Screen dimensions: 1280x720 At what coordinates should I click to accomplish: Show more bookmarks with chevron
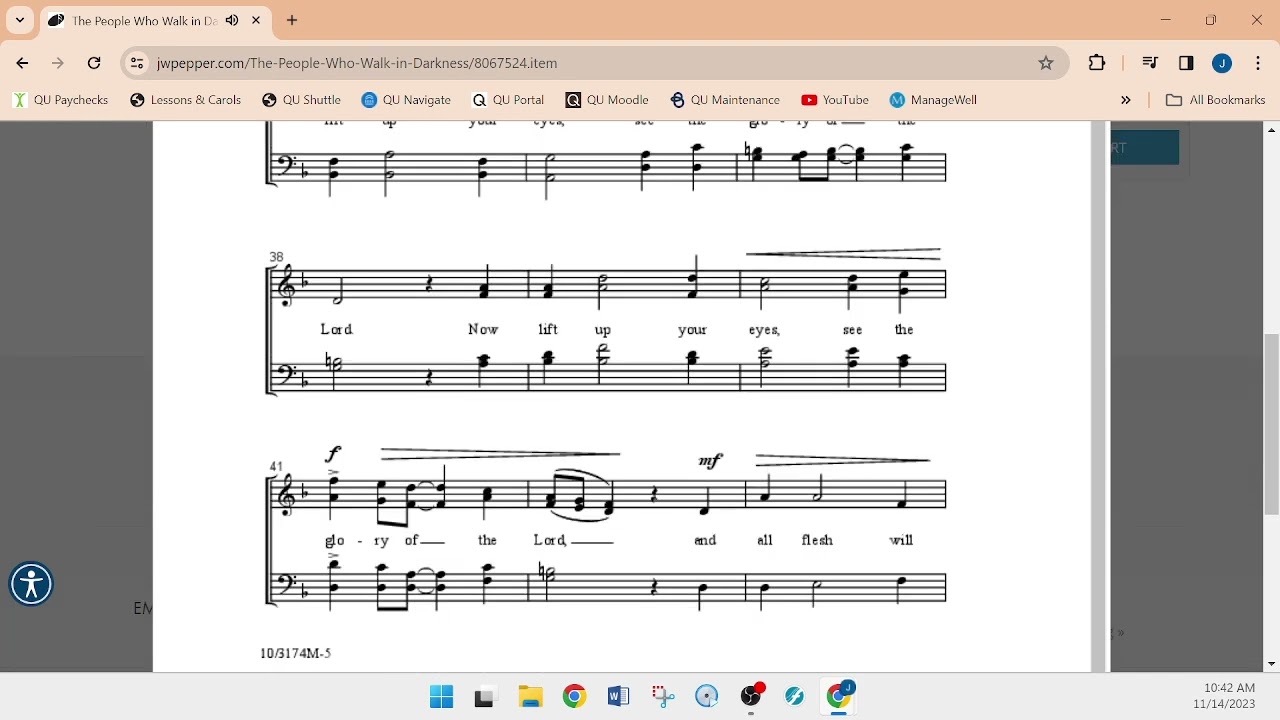[x=1126, y=100]
